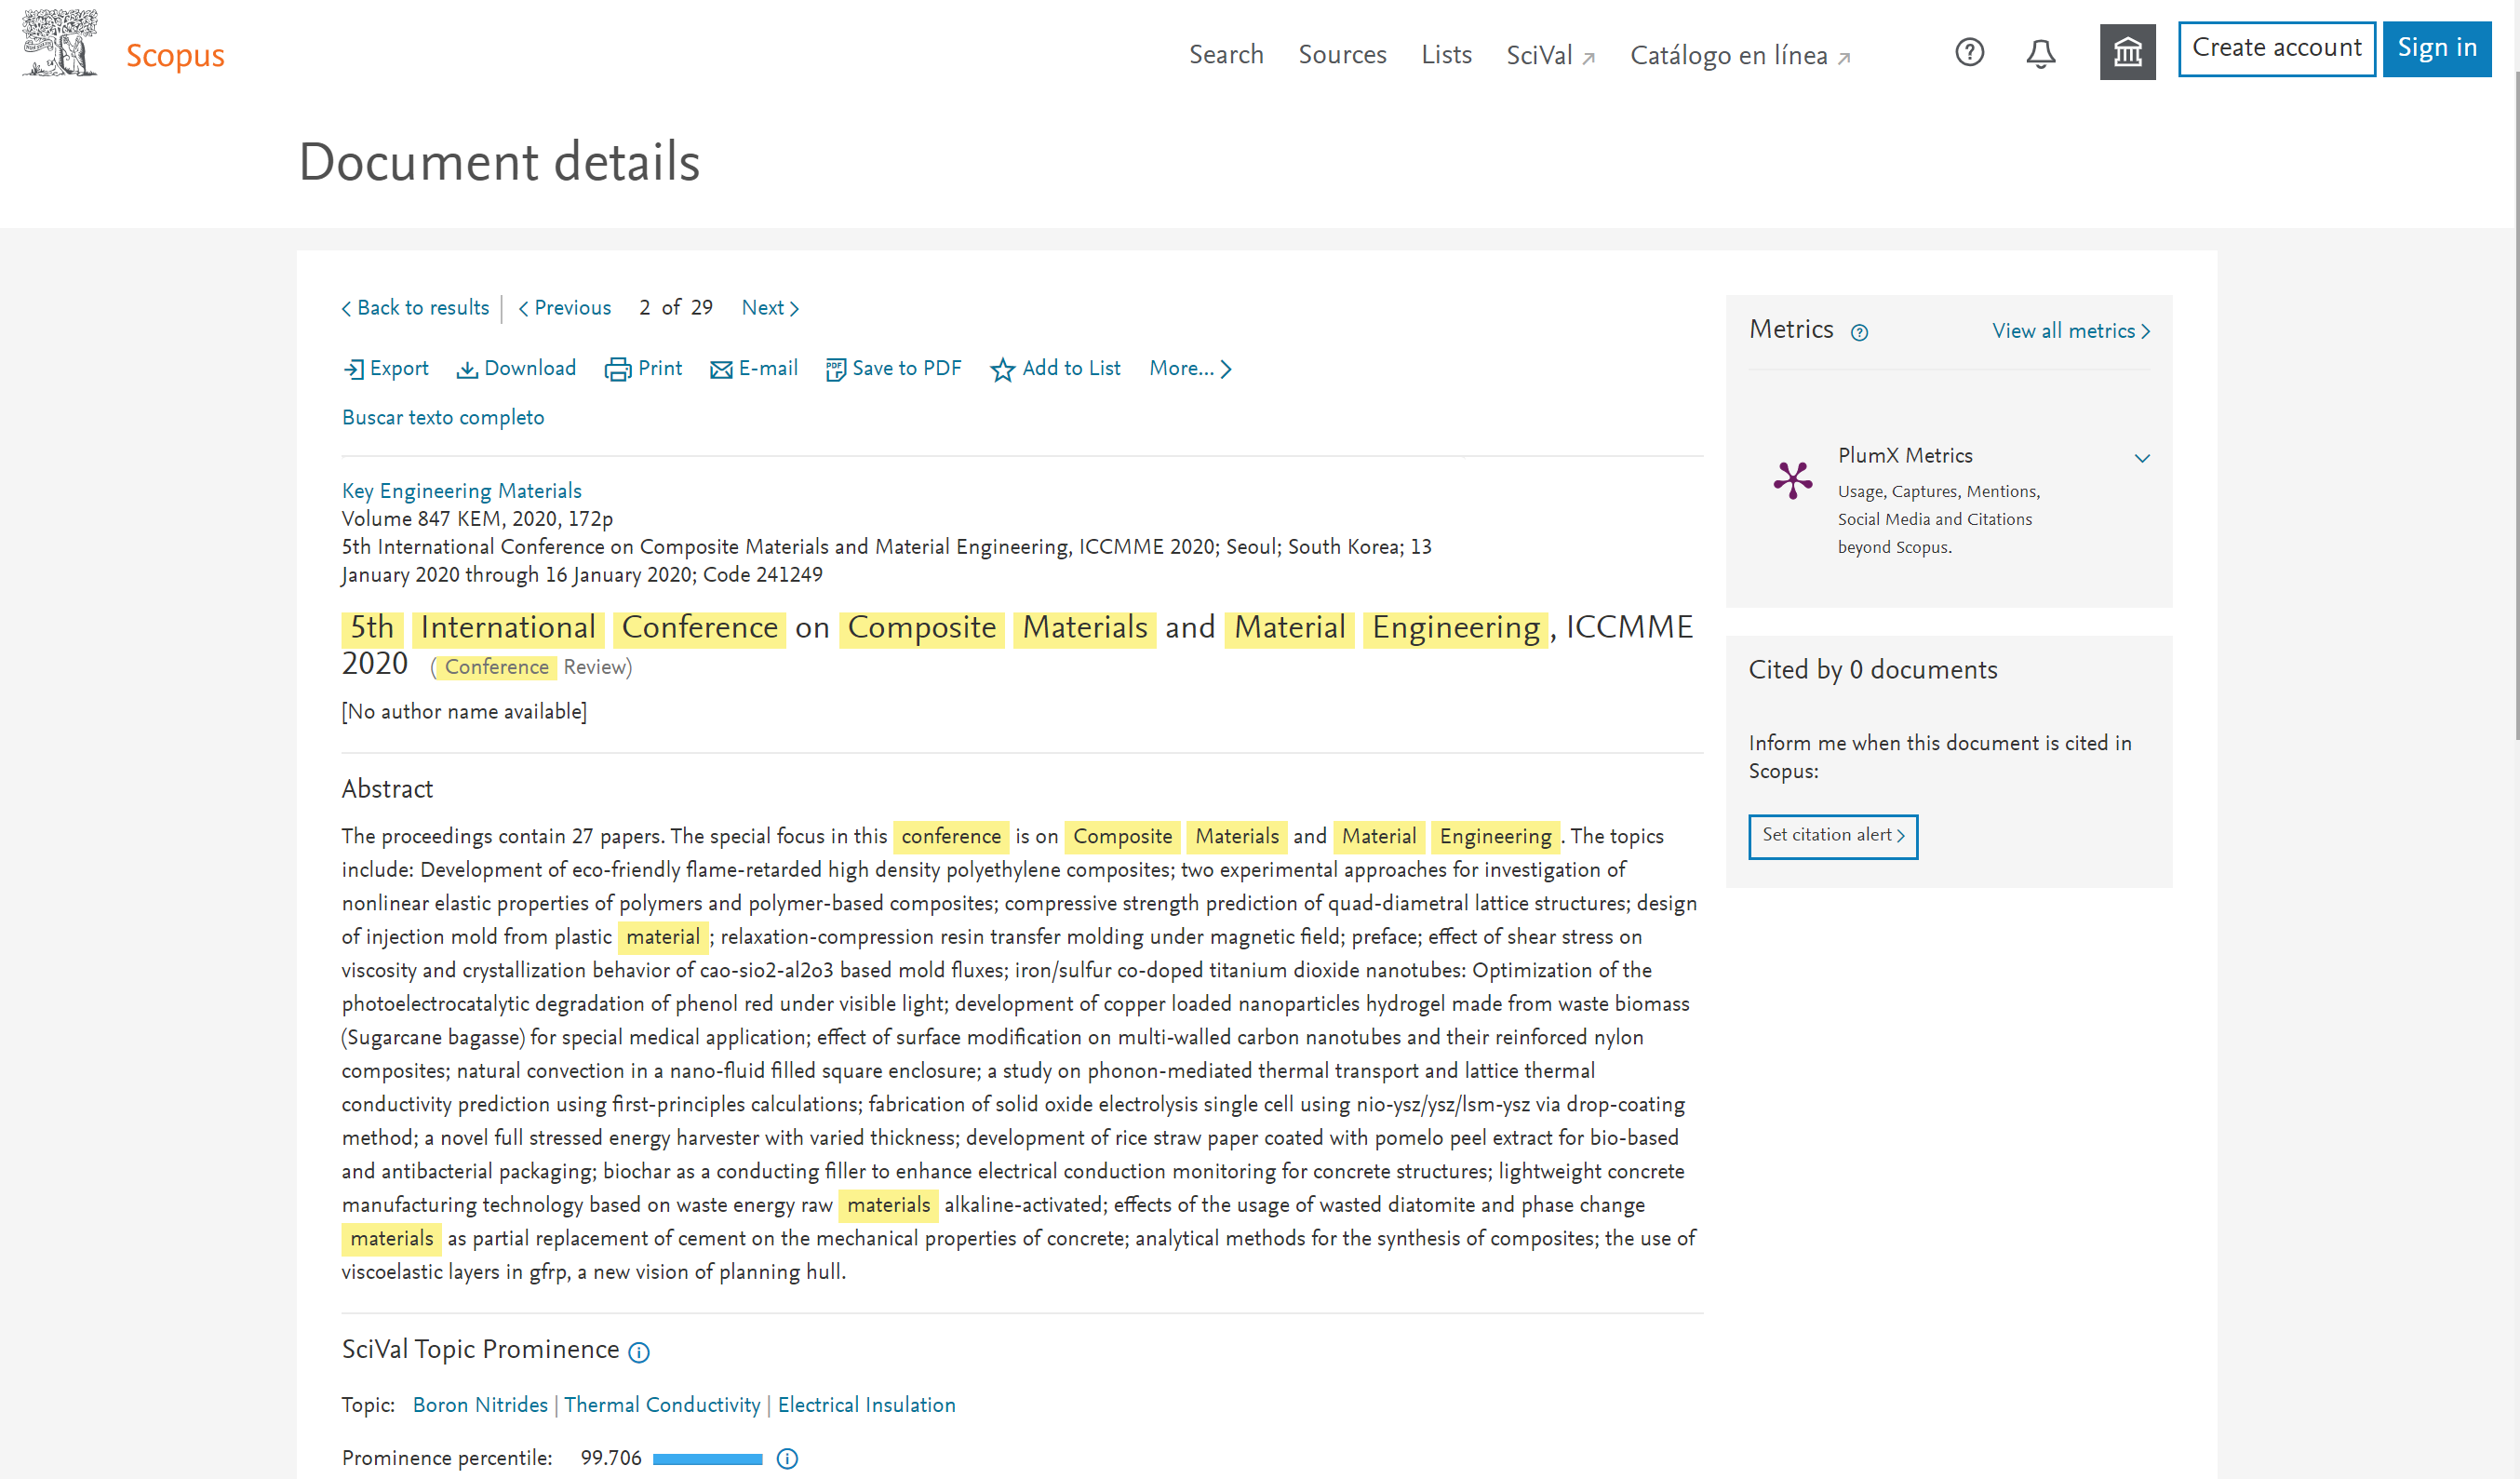The image size is (2520, 1479).
Task: Add this document to a list
Action: point(1055,369)
